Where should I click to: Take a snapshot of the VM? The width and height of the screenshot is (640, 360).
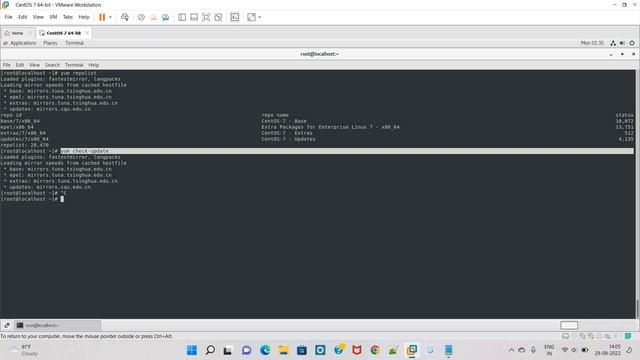point(141,17)
